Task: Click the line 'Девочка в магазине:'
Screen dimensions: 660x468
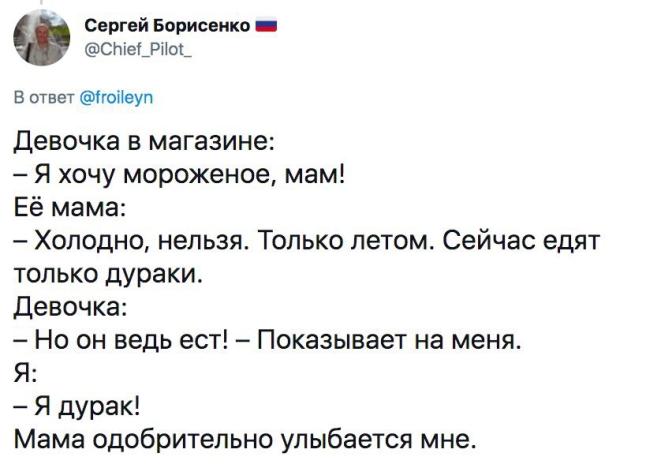Action: pos(145,141)
